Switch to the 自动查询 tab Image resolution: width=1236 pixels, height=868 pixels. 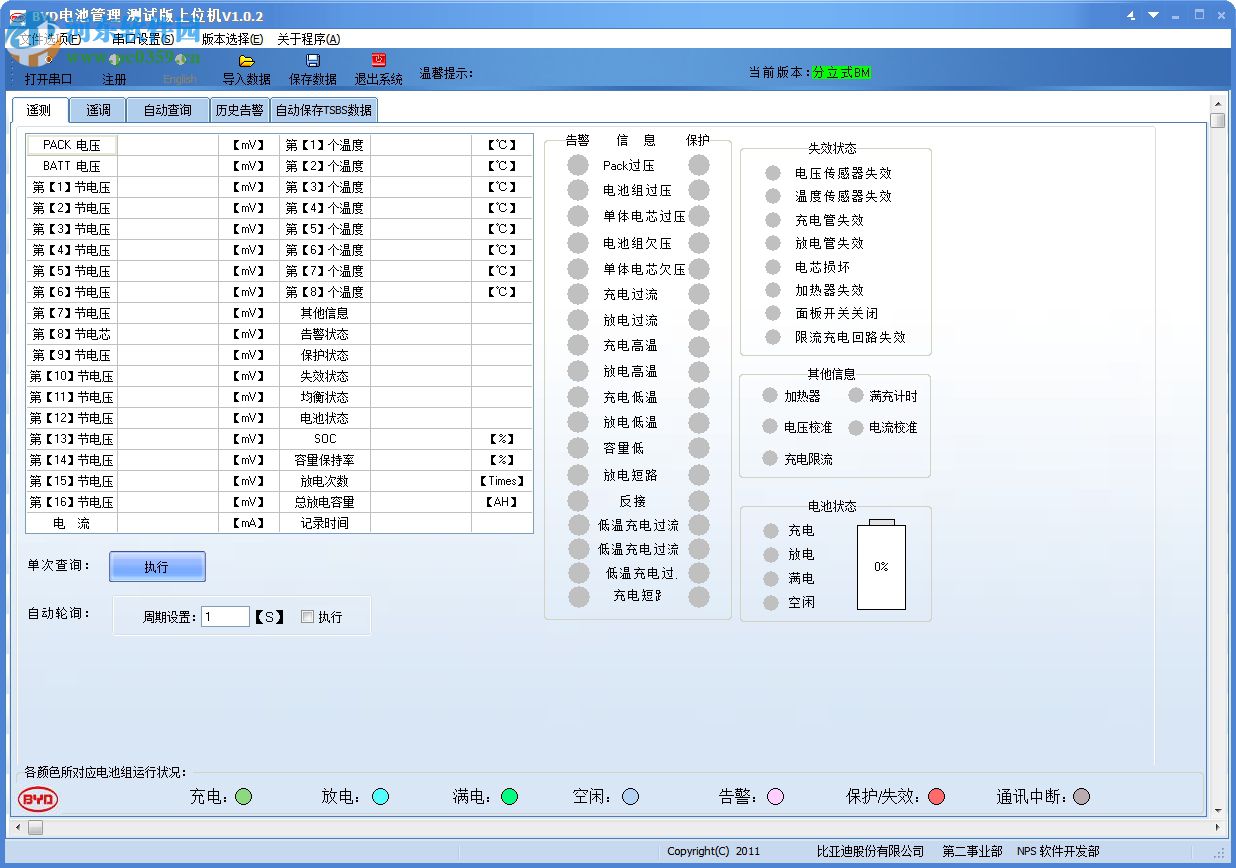click(x=167, y=110)
